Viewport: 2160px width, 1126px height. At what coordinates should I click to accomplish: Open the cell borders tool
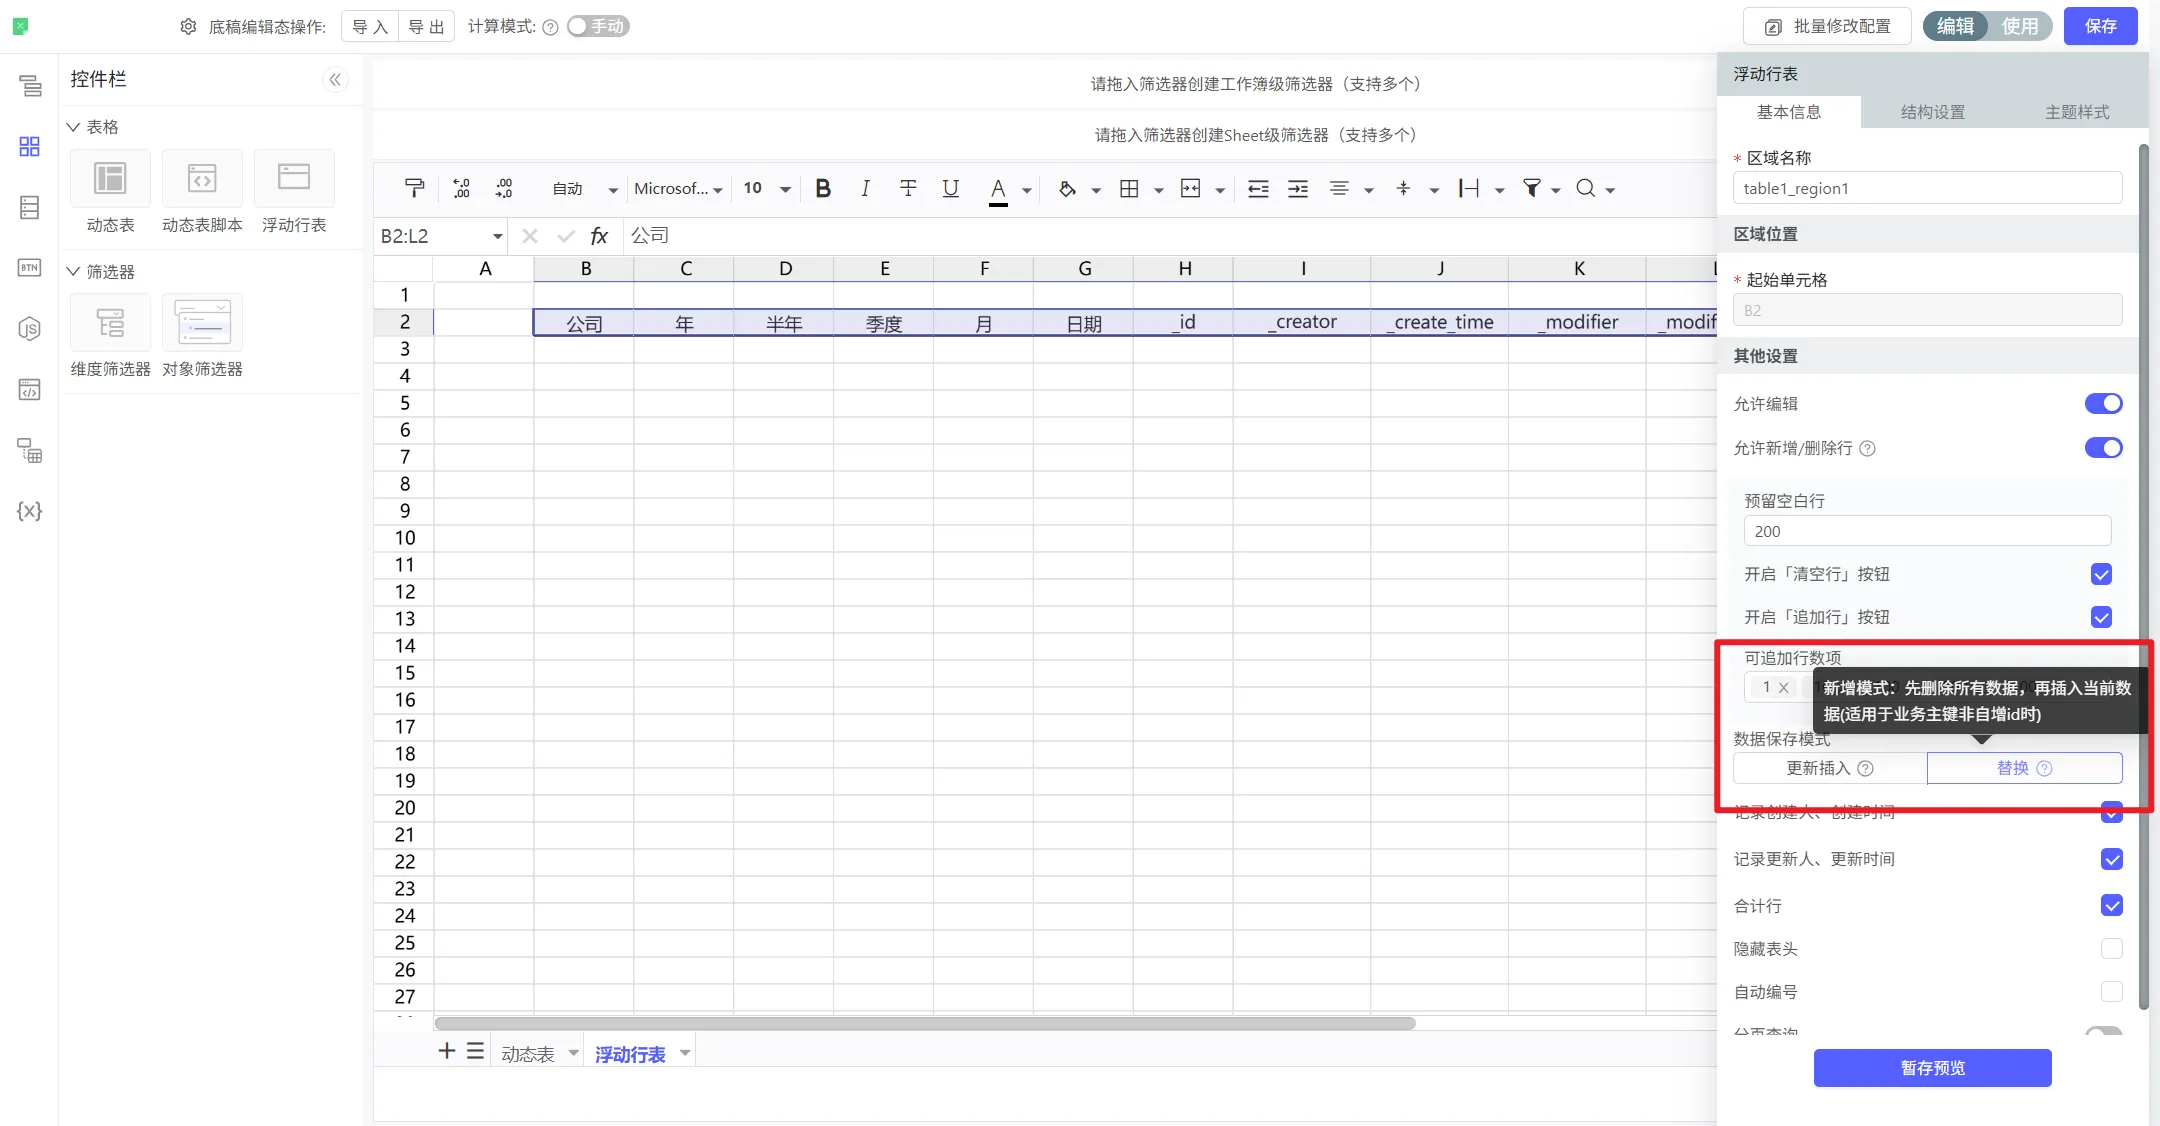[x=1129, y=188]
